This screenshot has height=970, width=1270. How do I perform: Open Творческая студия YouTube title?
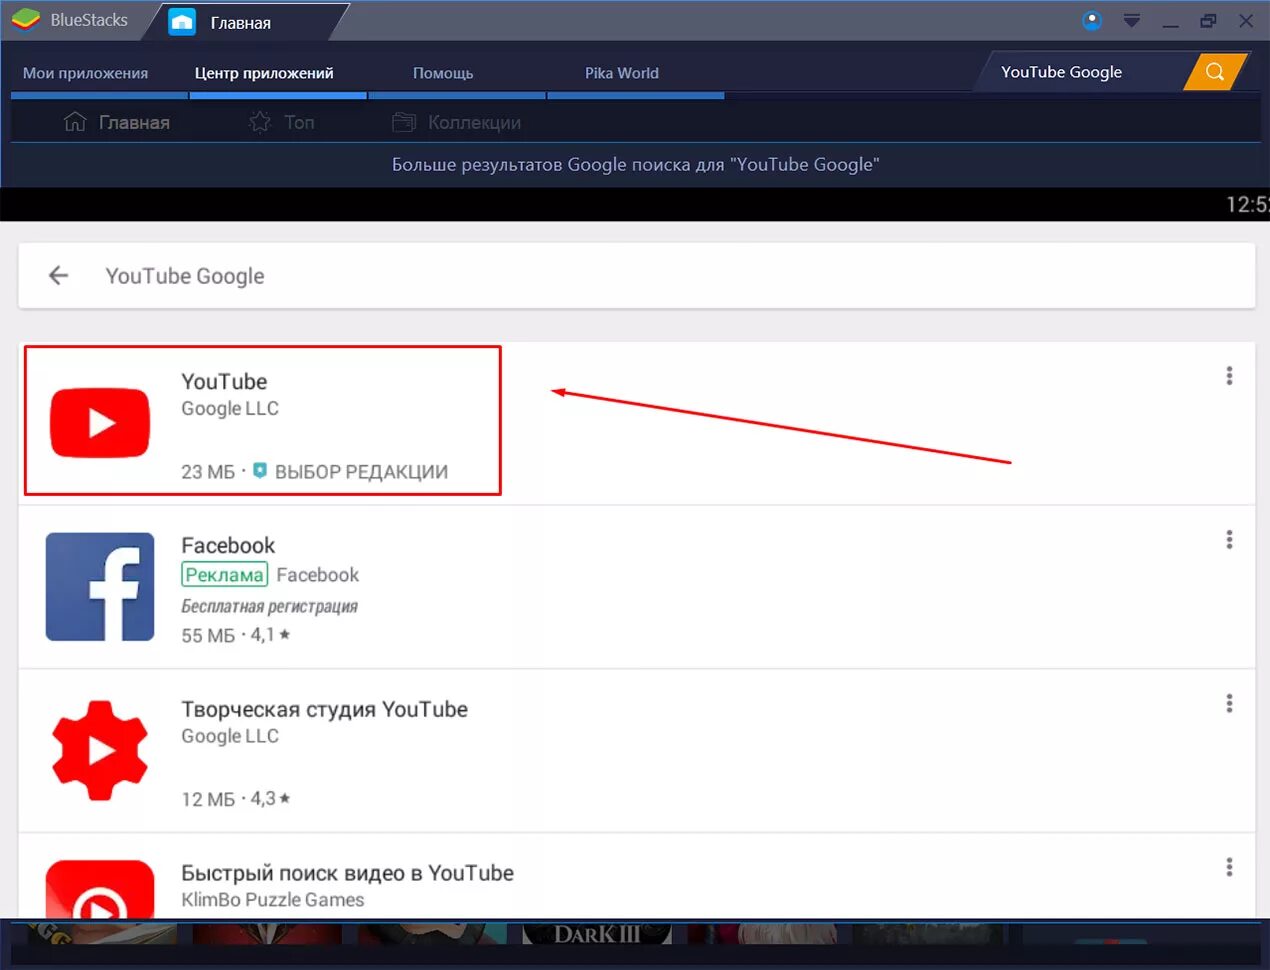[324, 709]
